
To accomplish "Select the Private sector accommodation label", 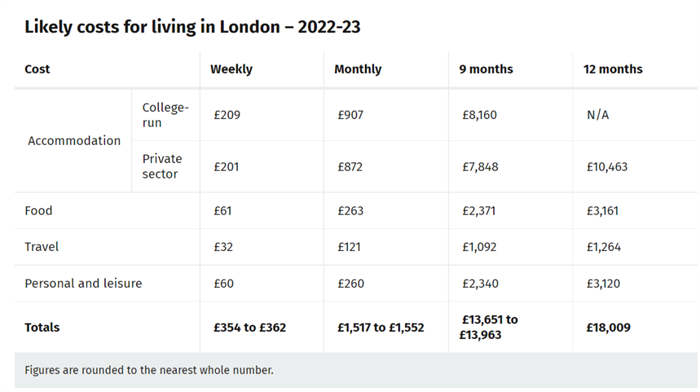I will pos(162,166).
